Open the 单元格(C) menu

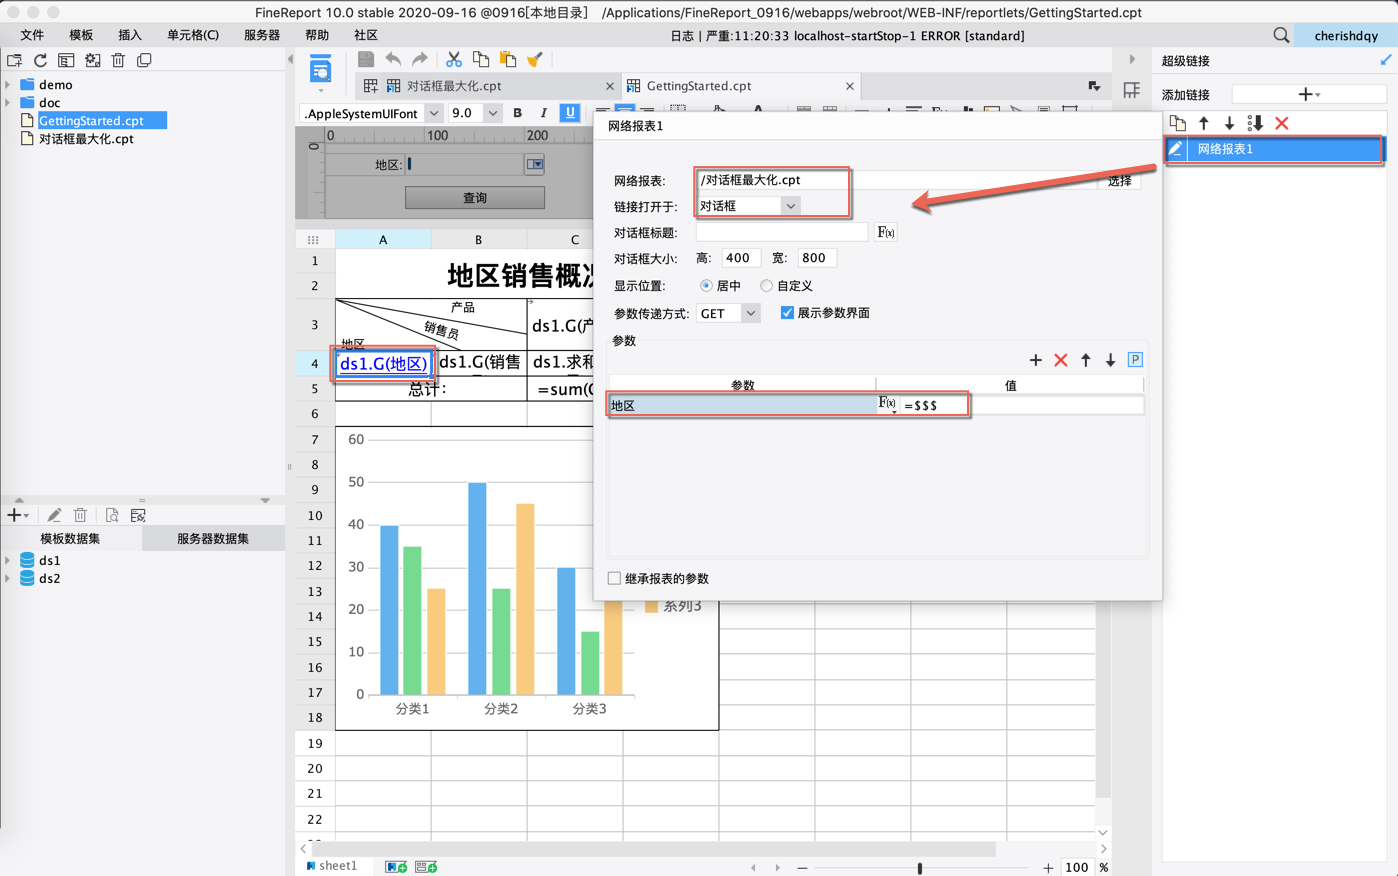click(193, 35)
